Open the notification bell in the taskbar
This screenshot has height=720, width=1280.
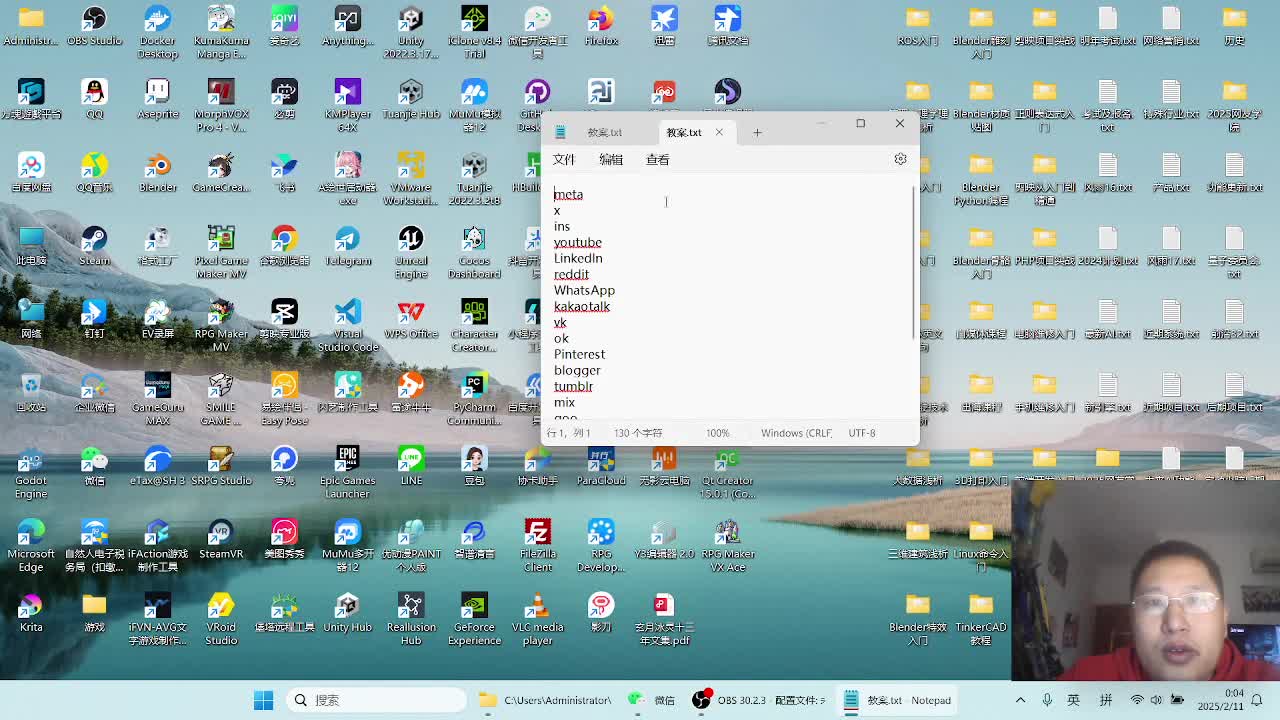[x=1257, y=700]
